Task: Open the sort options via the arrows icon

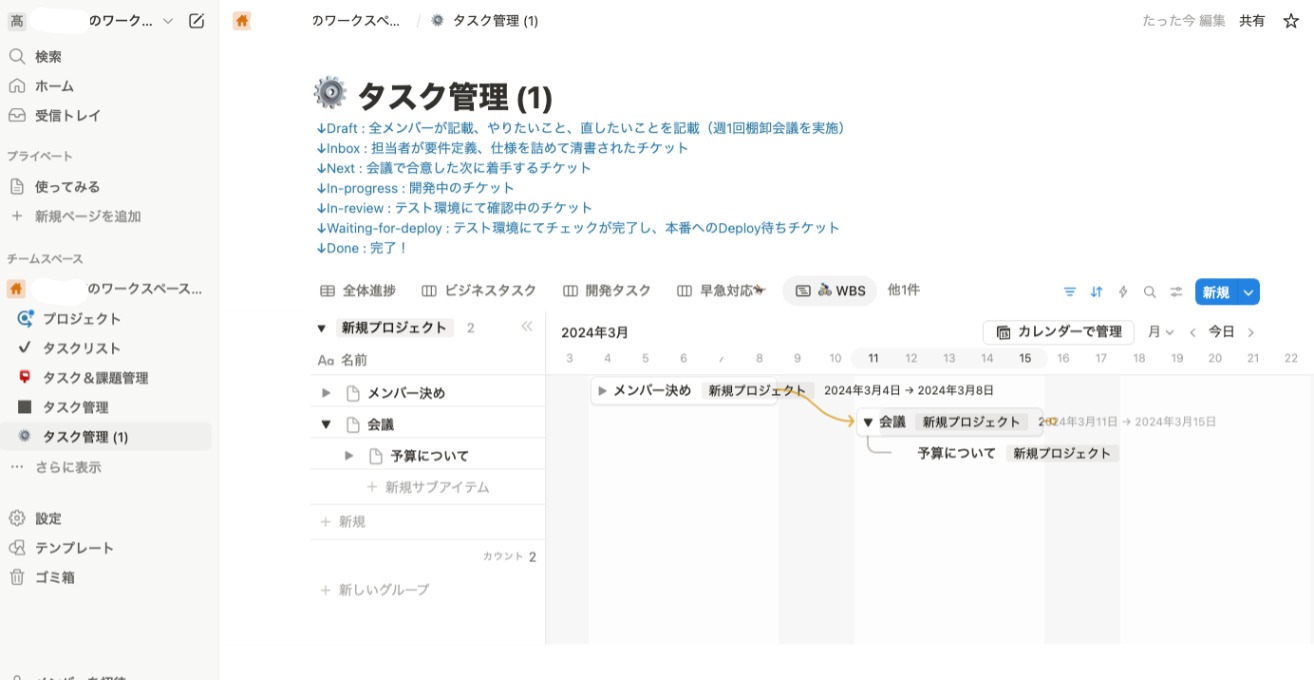Action: (1094, 291)
